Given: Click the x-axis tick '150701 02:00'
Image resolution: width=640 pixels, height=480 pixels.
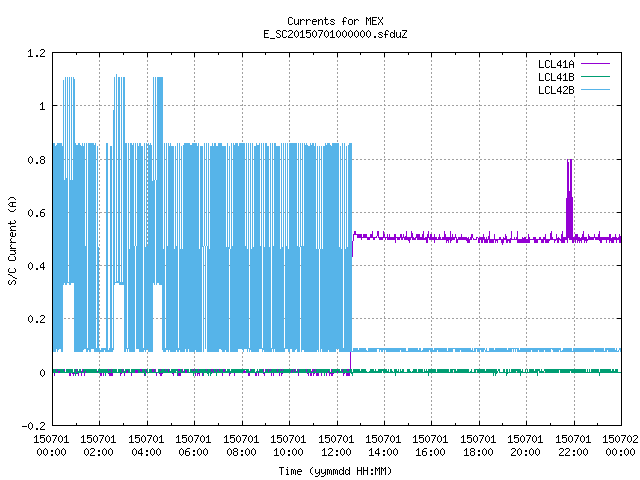Looking at the screenshot, I should tap(99, 446).
